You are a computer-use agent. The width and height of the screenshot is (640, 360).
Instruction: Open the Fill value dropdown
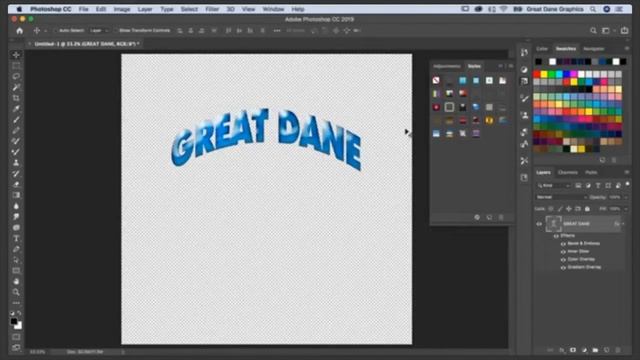click(x=626, y=209)
